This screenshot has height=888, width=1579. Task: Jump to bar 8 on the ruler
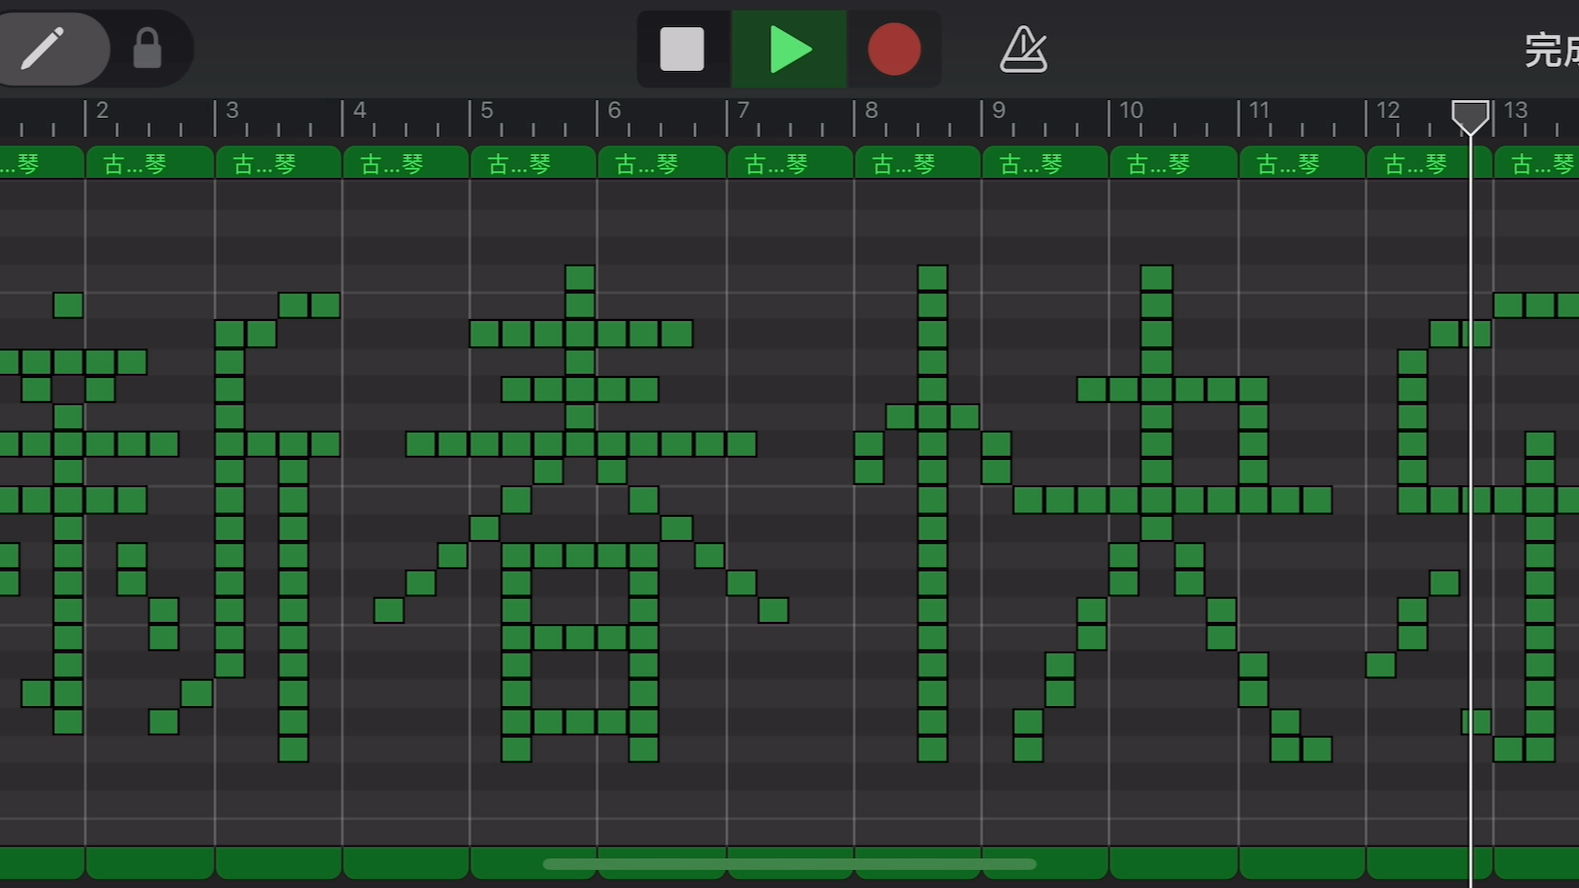(x=871, y=110)
